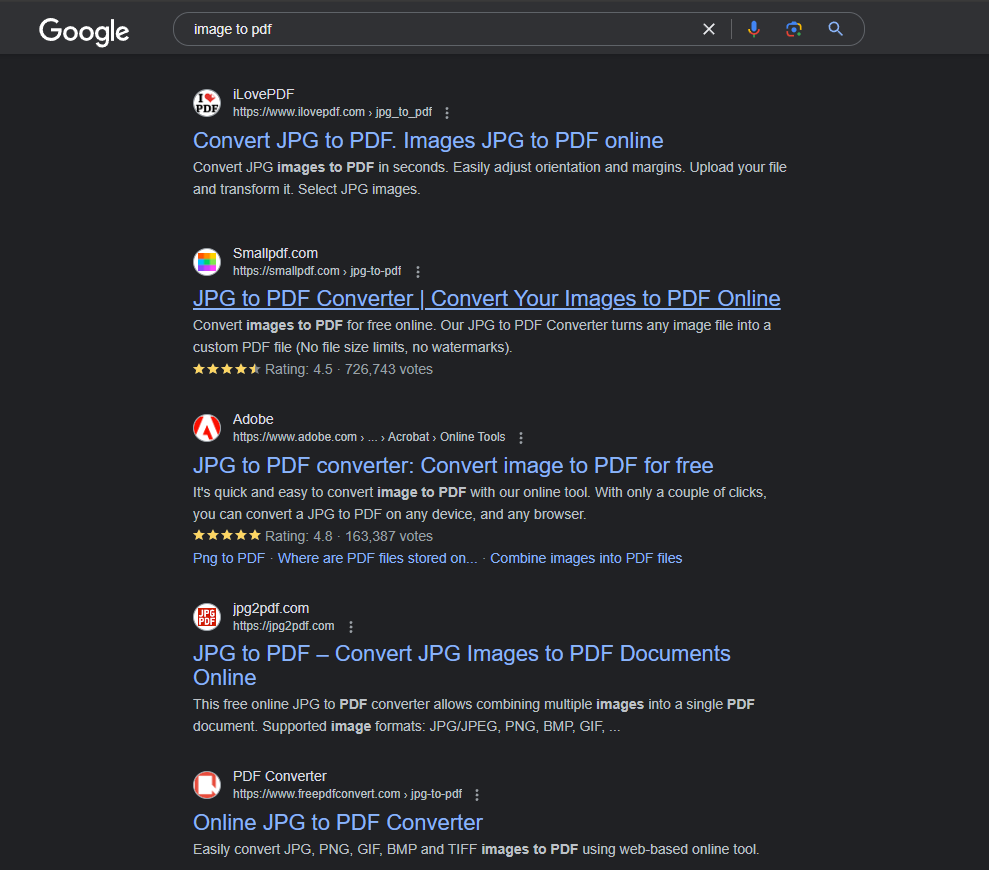Click the freepdfconvert.com › jpg-to-pdf URL
This screenshot has width=989, height=870.
tap(348, 794)
